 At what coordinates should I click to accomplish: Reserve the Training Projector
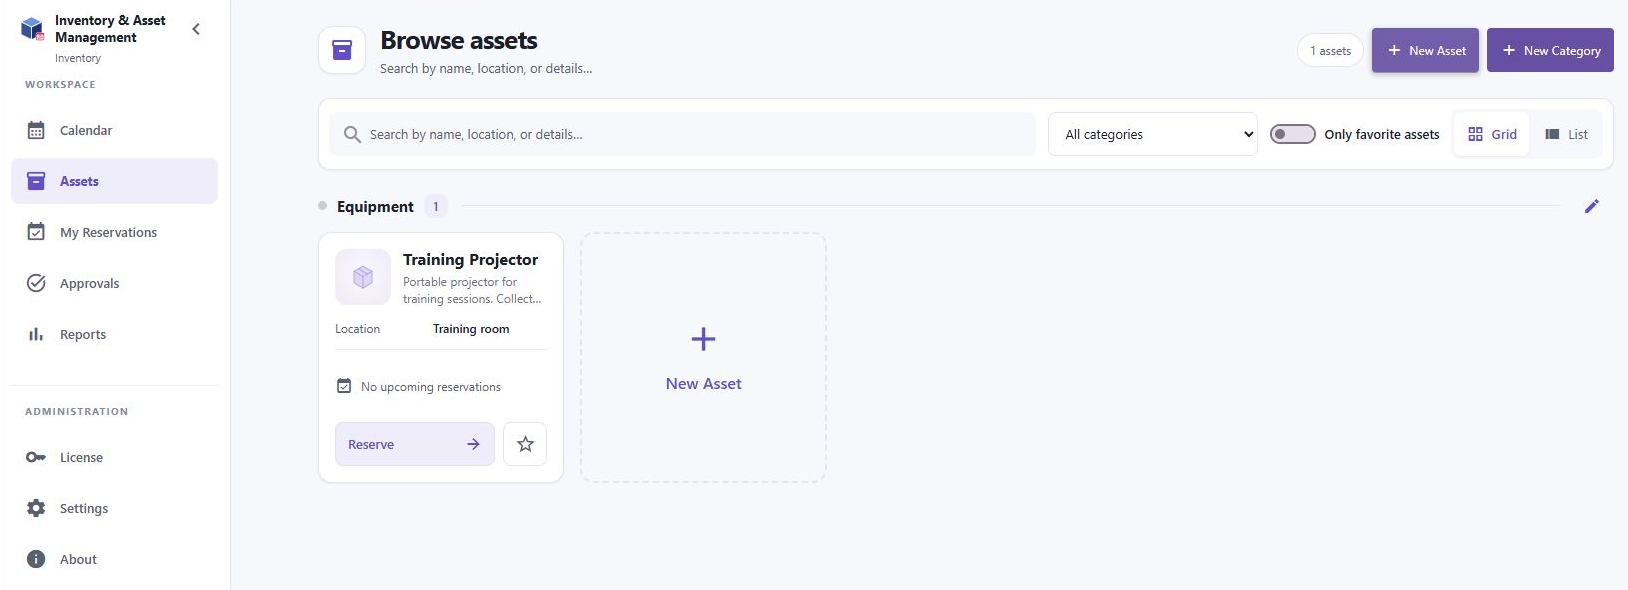click(x=415, y=444)
